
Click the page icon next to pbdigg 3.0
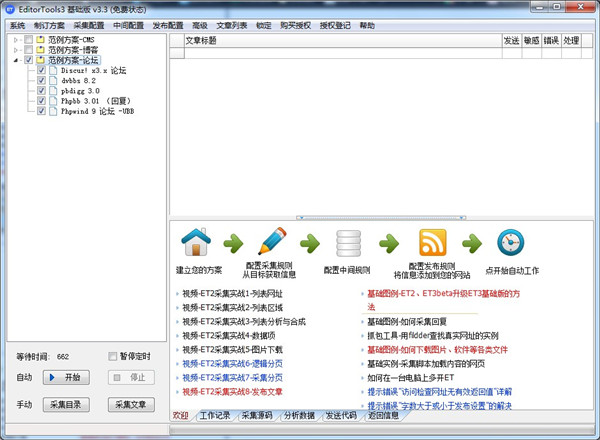53,91
